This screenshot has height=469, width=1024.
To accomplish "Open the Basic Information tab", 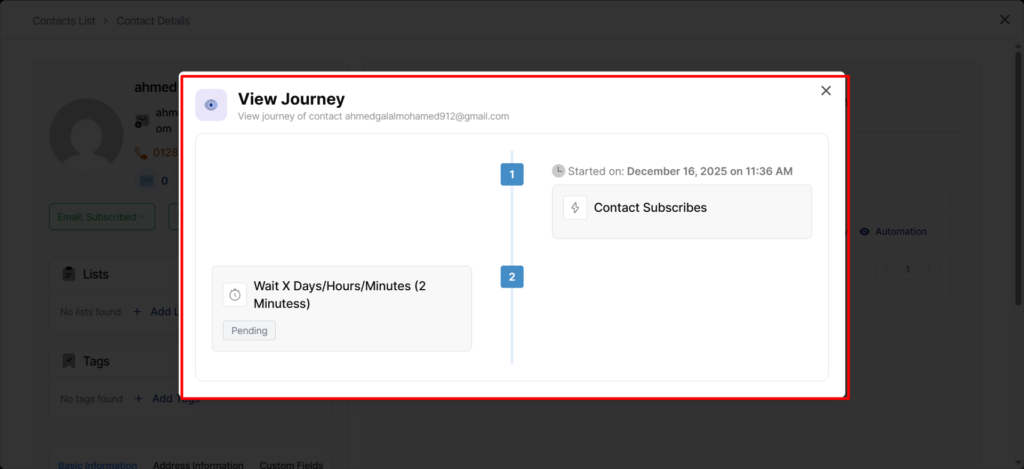I will (97, 465).
